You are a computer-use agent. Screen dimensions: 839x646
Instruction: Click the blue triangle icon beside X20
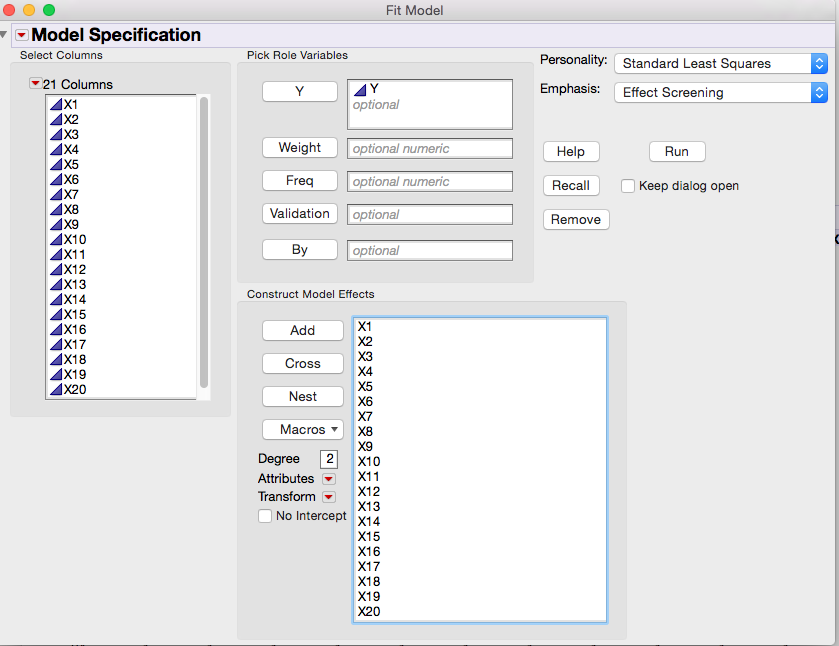pos(56,390)
